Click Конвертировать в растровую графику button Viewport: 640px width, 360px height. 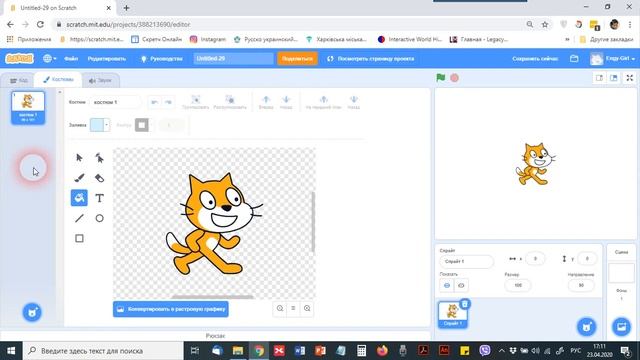(x=171, y=309)
